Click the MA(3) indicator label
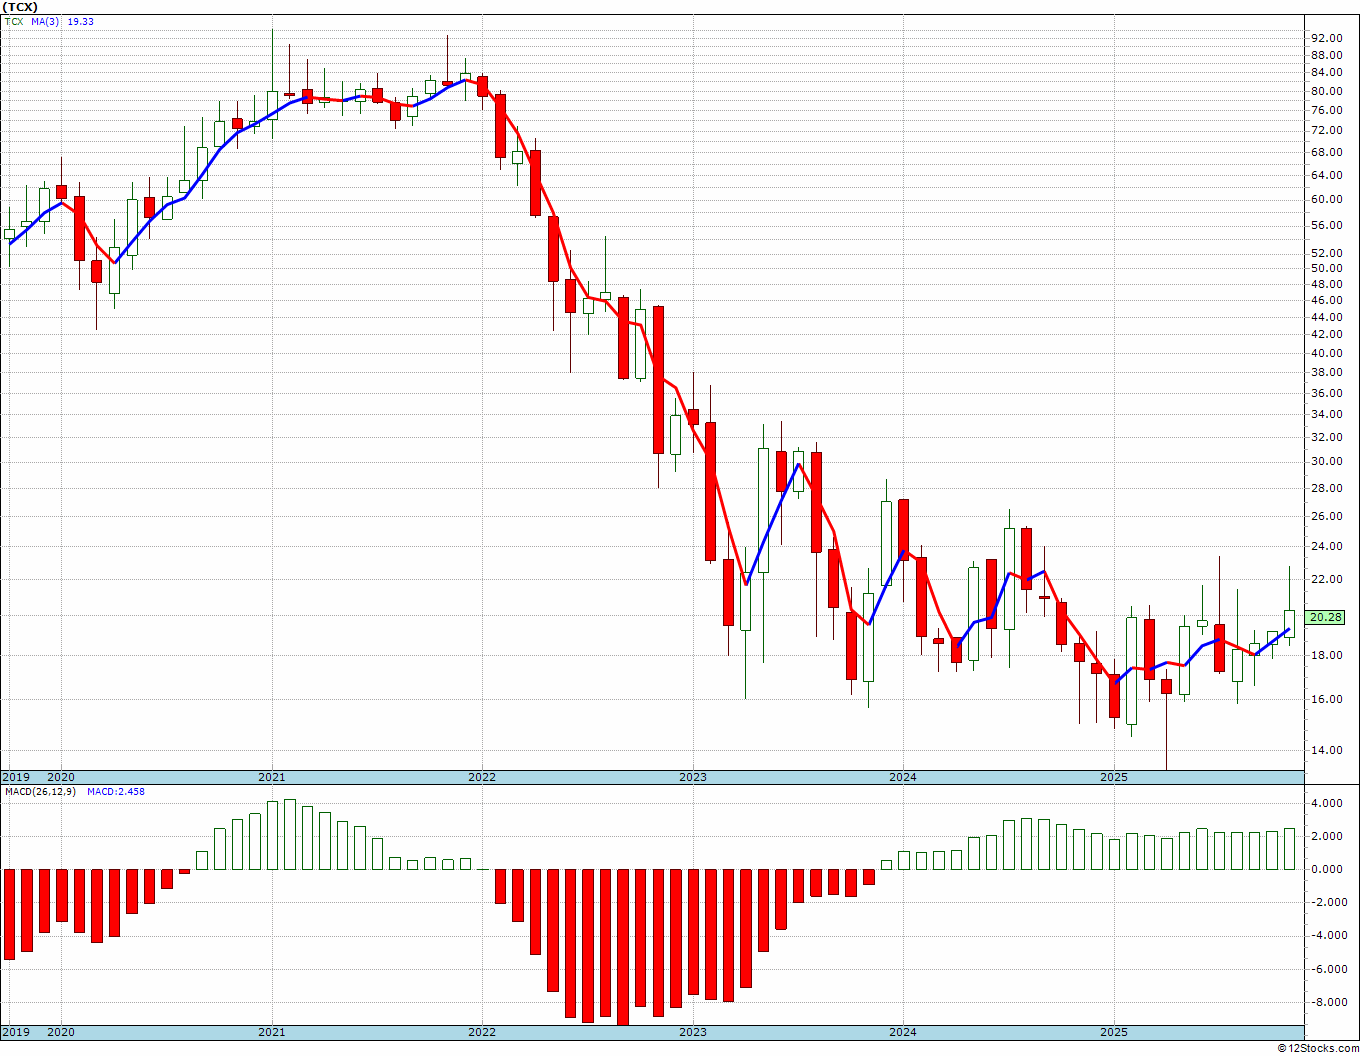 coord(46,21)
